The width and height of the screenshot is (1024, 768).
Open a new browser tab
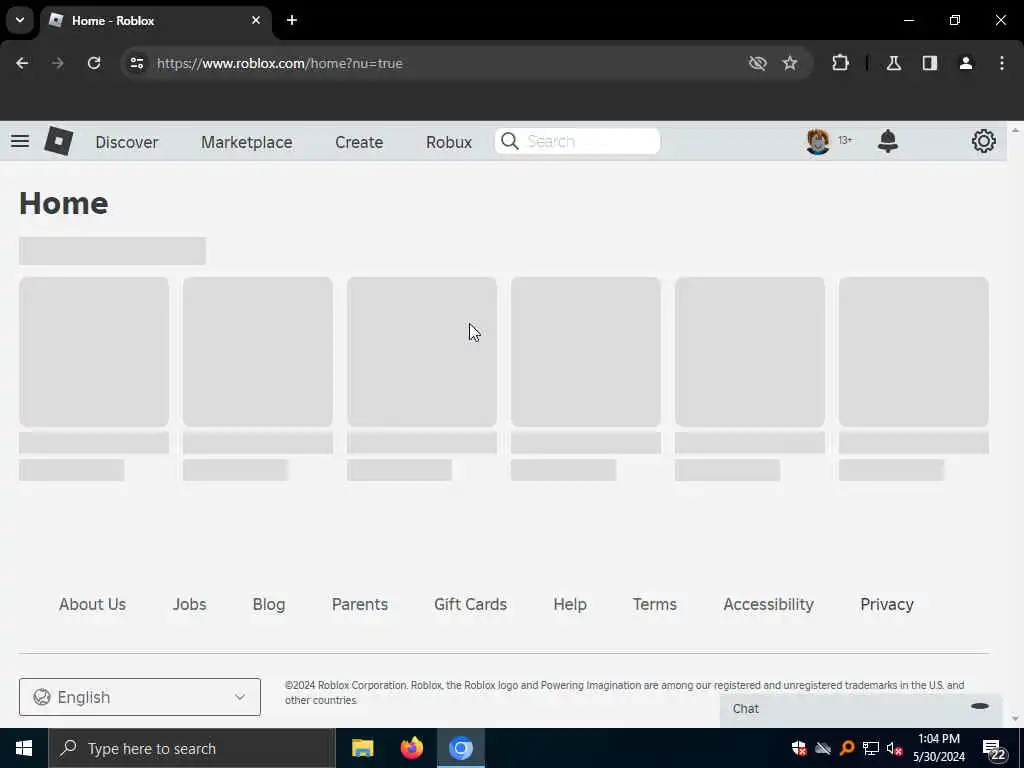pyautogui.click(x=292, y=20)
